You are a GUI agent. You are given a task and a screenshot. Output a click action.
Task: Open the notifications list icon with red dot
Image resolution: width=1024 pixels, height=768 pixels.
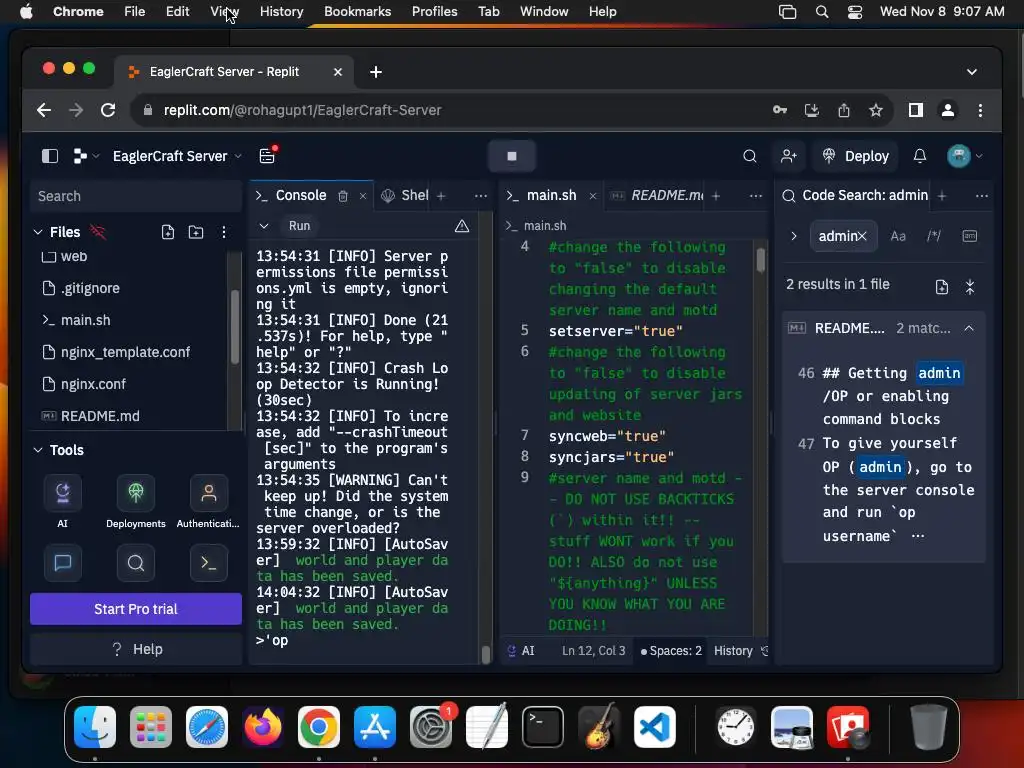(x=268, y=155)
